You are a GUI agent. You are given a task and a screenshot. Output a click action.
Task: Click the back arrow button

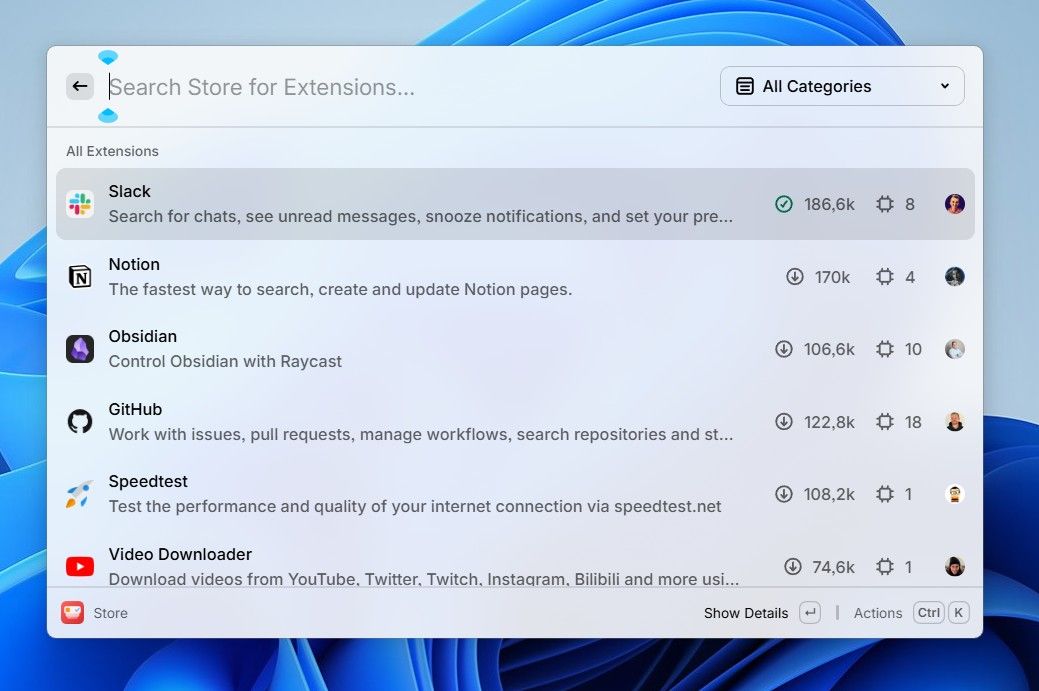[79, 86]
